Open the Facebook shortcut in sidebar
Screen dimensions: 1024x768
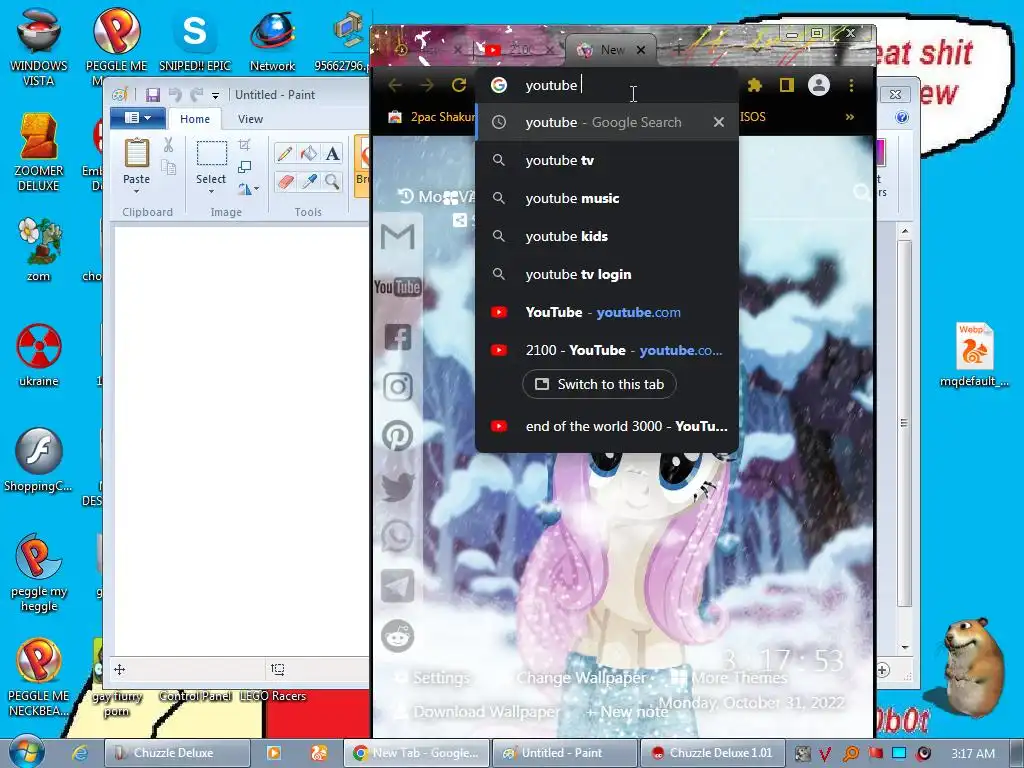point(398,337)
